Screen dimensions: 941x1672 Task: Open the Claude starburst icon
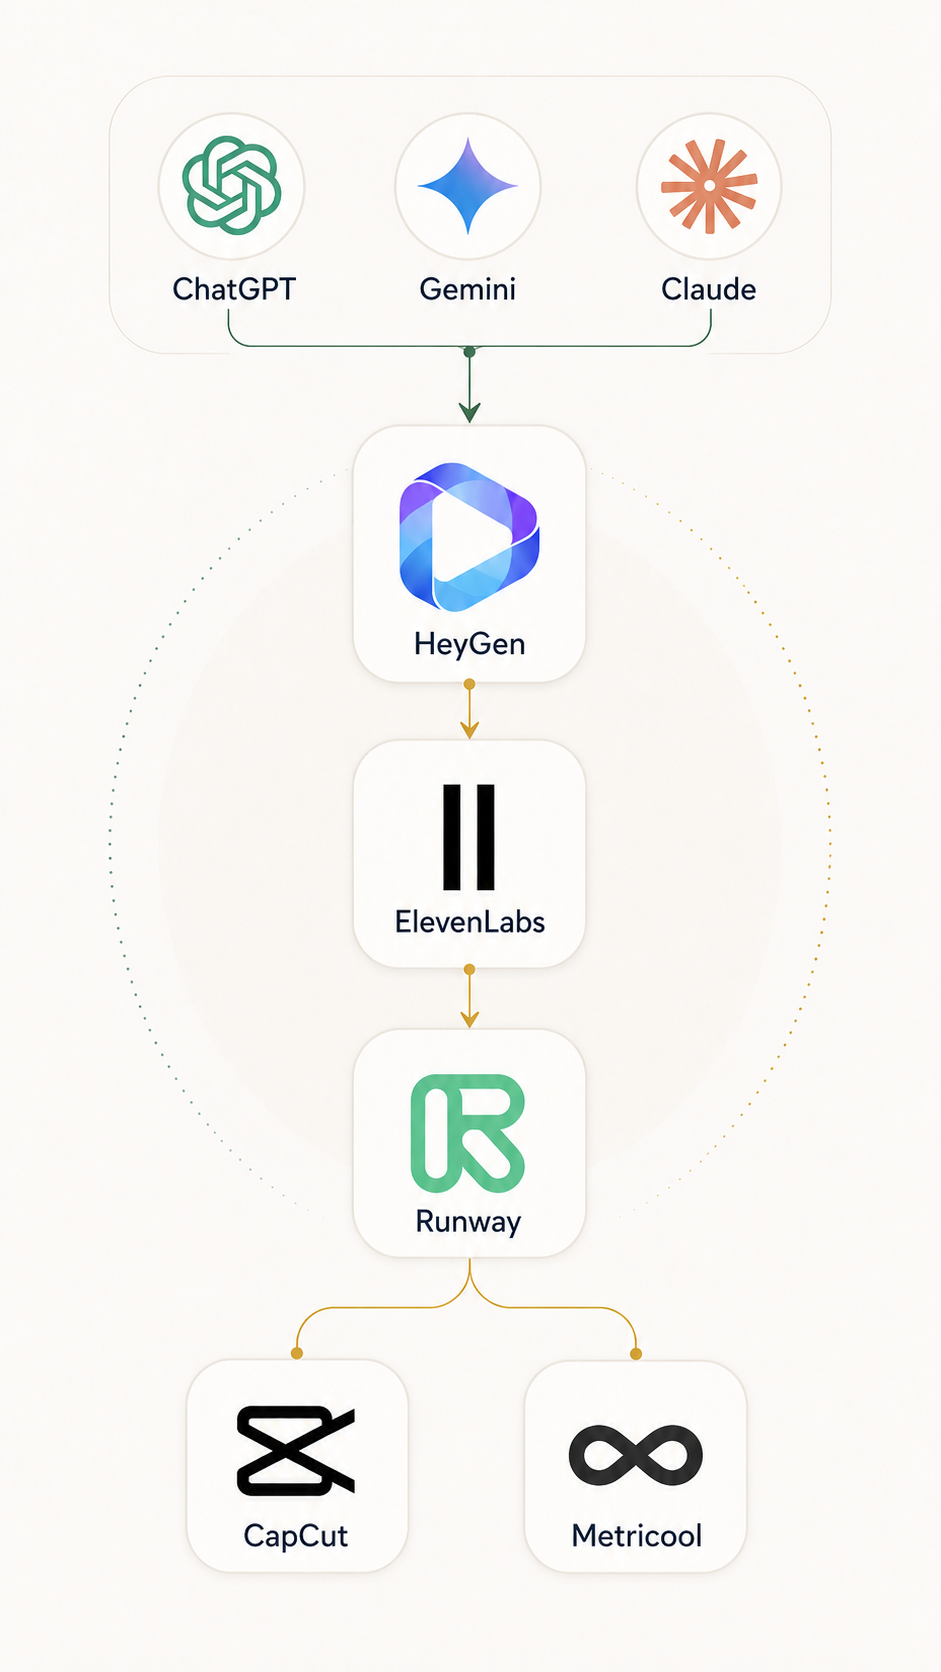709,186
